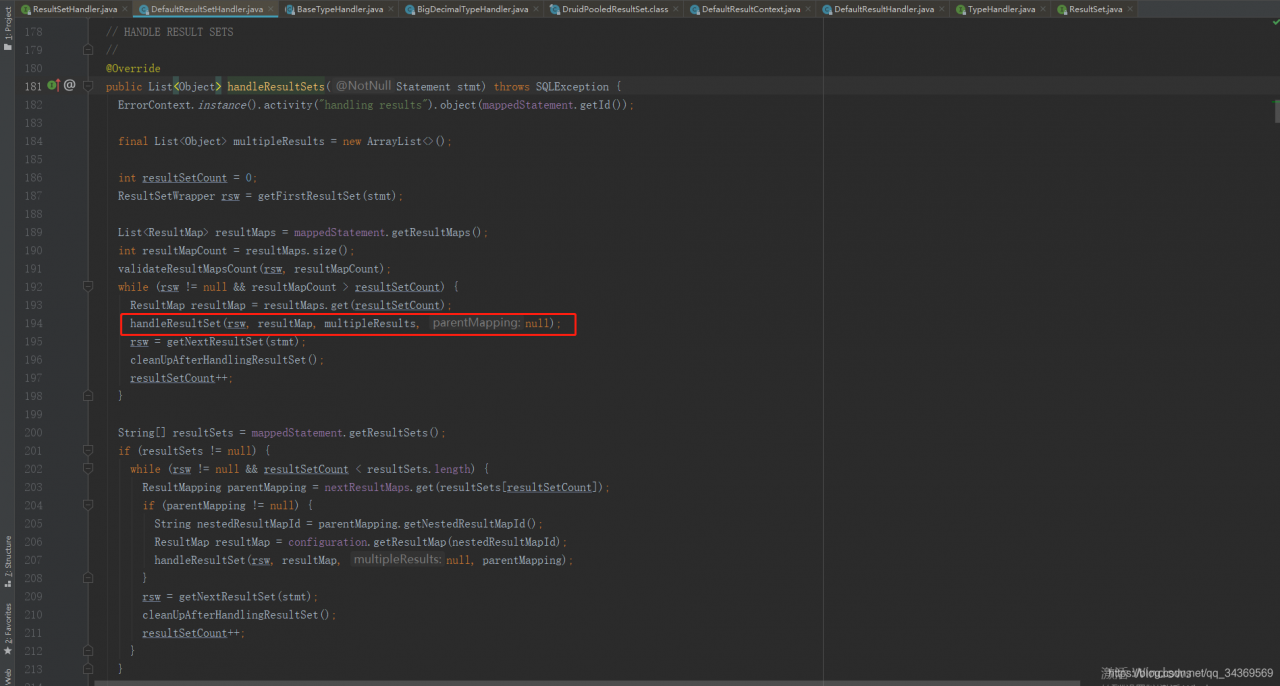This screenshot has height=686, width=1280.
Task: Open the BigDecimalTypeHandler.java tab
Action: click(x=473, y=9)
